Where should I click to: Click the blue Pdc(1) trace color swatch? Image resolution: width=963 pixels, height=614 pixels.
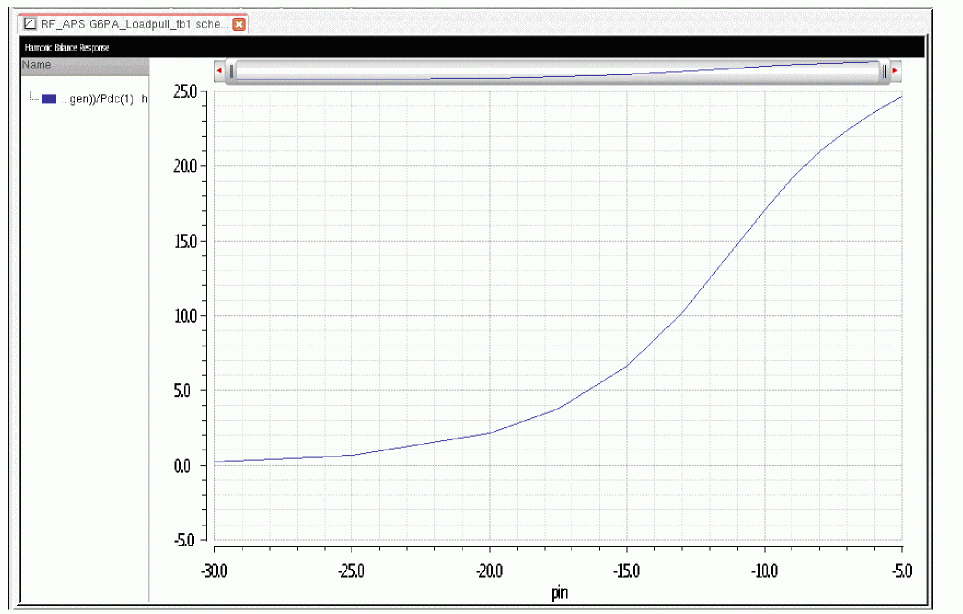(x=49, y=99)
